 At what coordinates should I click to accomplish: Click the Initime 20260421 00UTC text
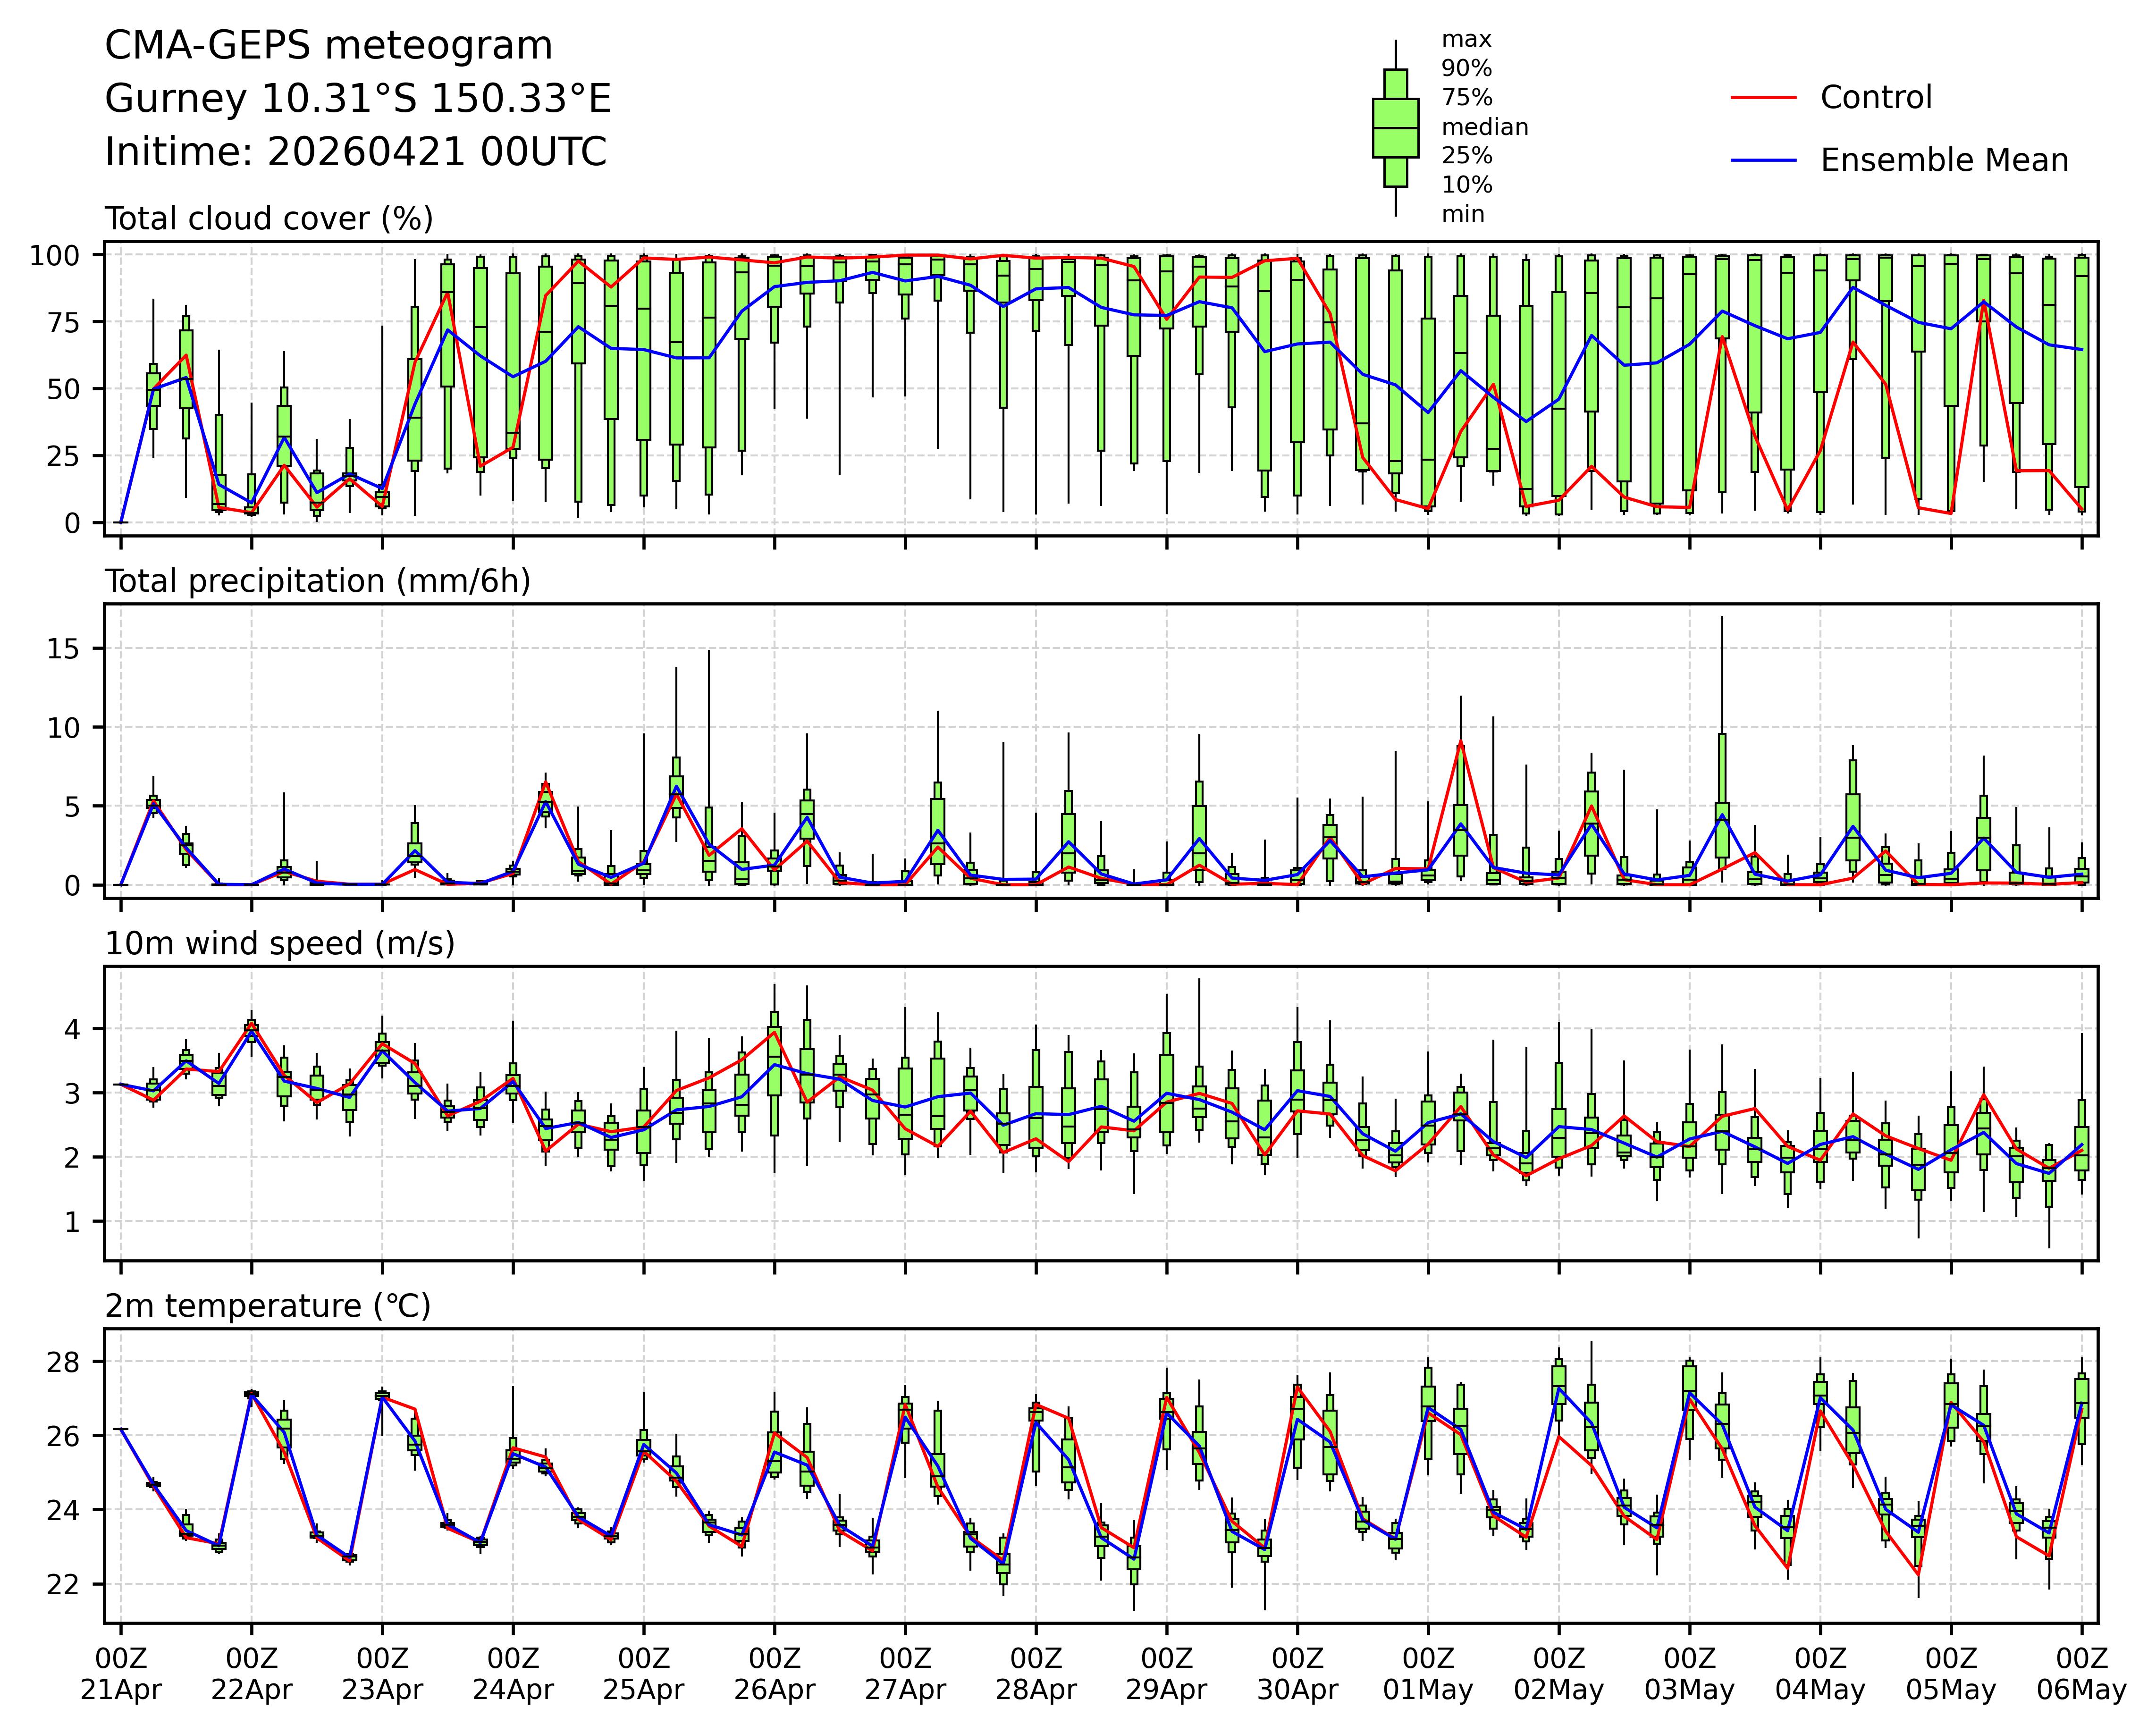[x=355, y=152]
